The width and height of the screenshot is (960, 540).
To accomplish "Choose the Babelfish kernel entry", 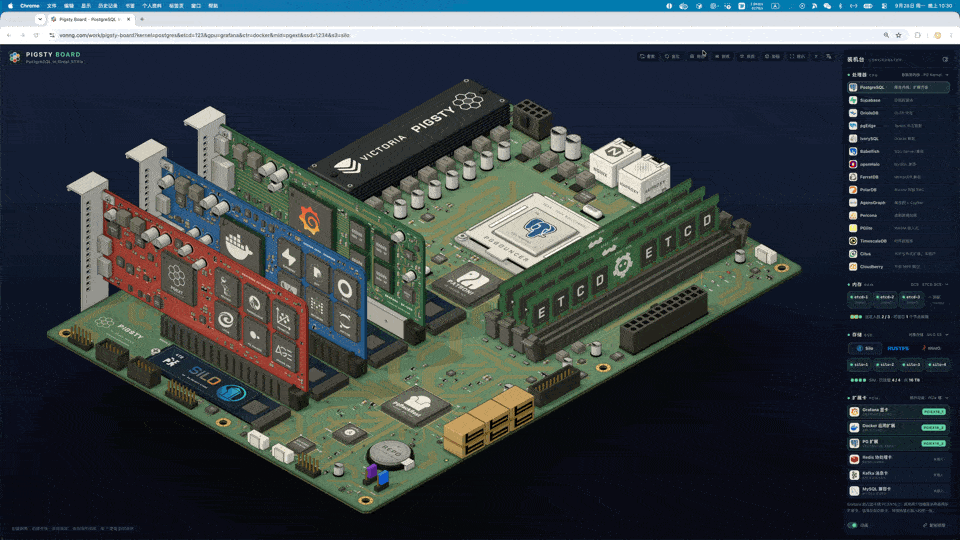I will click(x=898, y=151).
